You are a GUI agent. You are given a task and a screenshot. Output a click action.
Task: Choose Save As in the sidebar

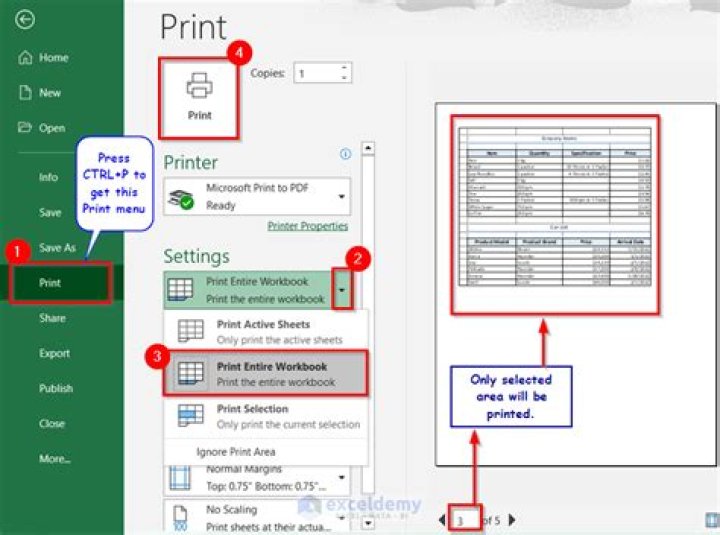click(57, 248)
